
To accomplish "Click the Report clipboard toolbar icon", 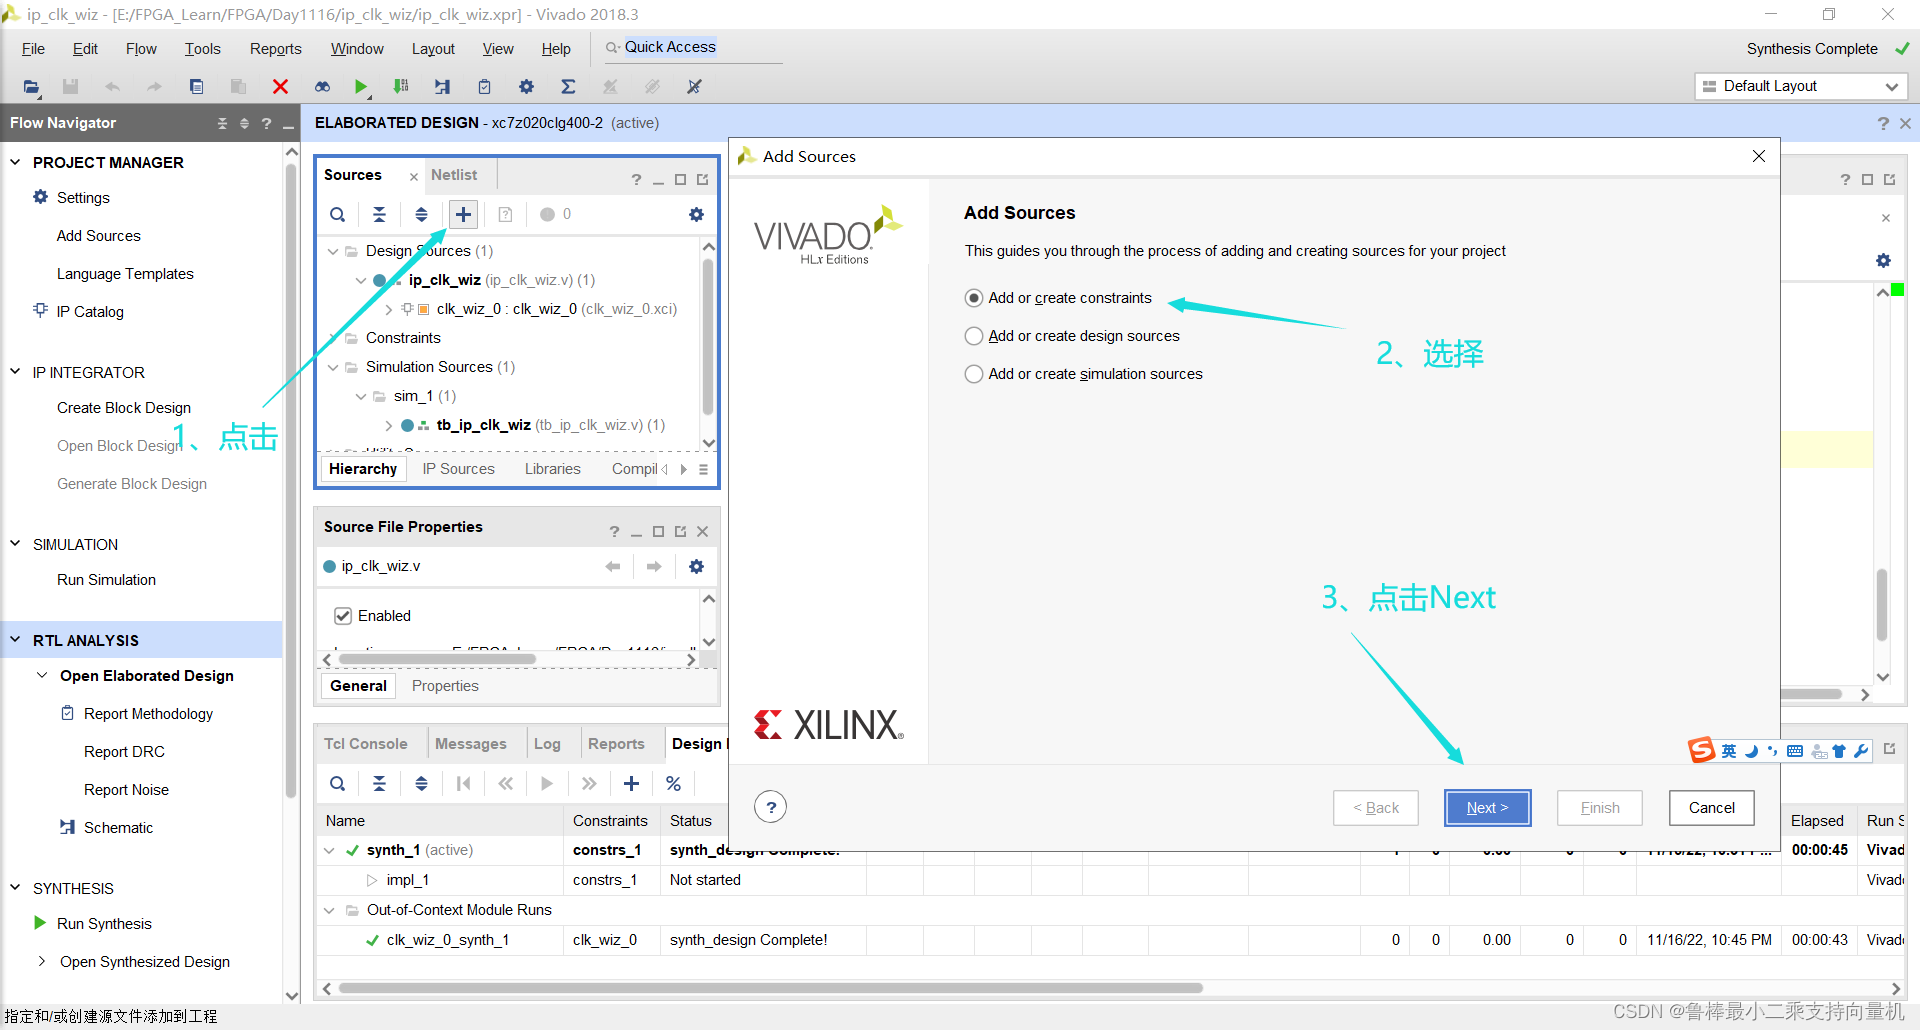I will click(484, 87).
